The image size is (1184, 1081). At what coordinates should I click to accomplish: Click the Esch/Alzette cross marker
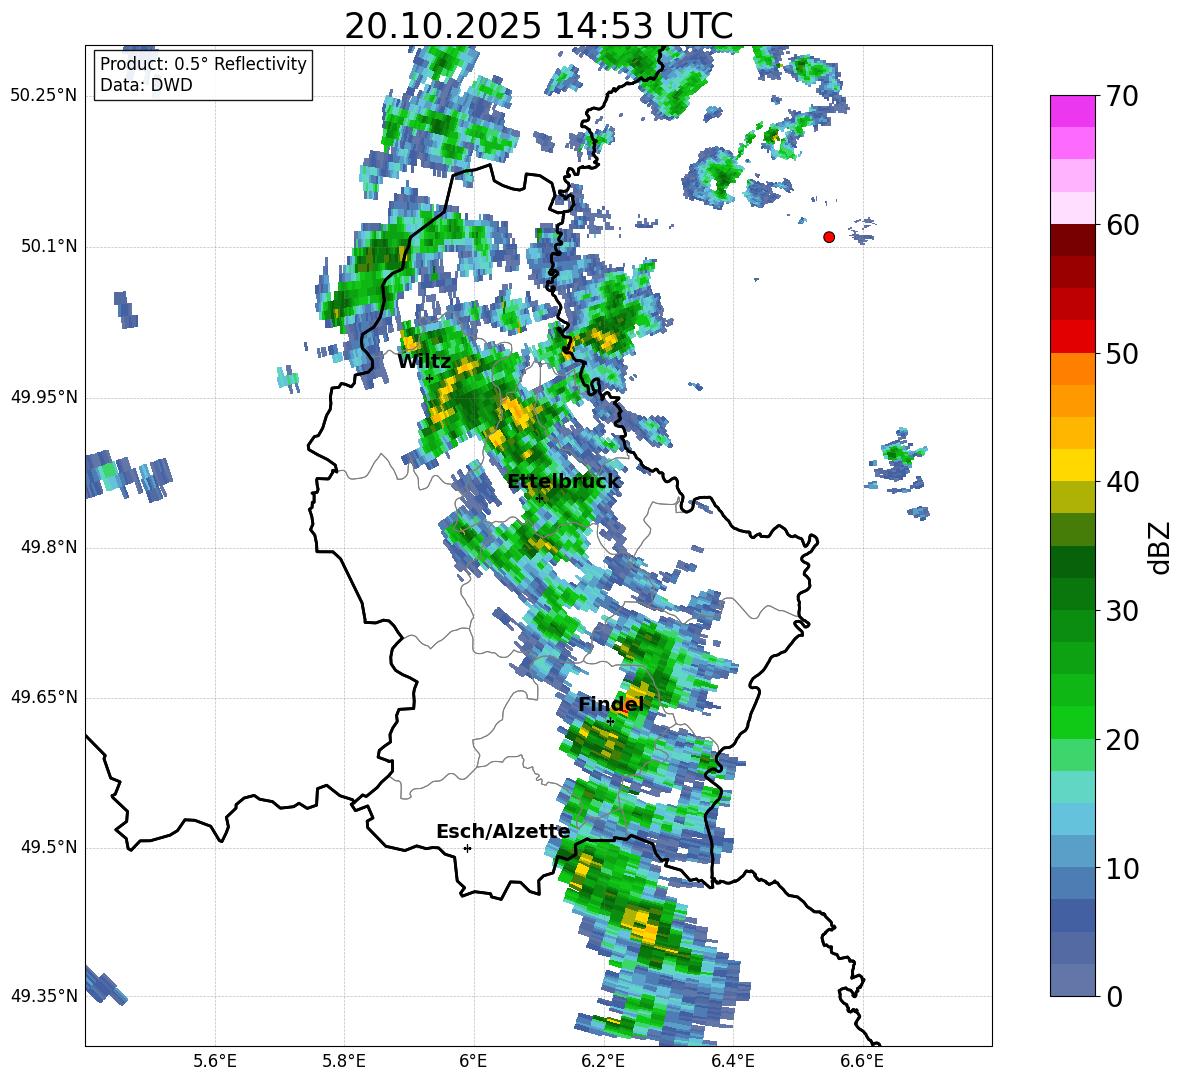pyautogui.click(x=467, y=848)
